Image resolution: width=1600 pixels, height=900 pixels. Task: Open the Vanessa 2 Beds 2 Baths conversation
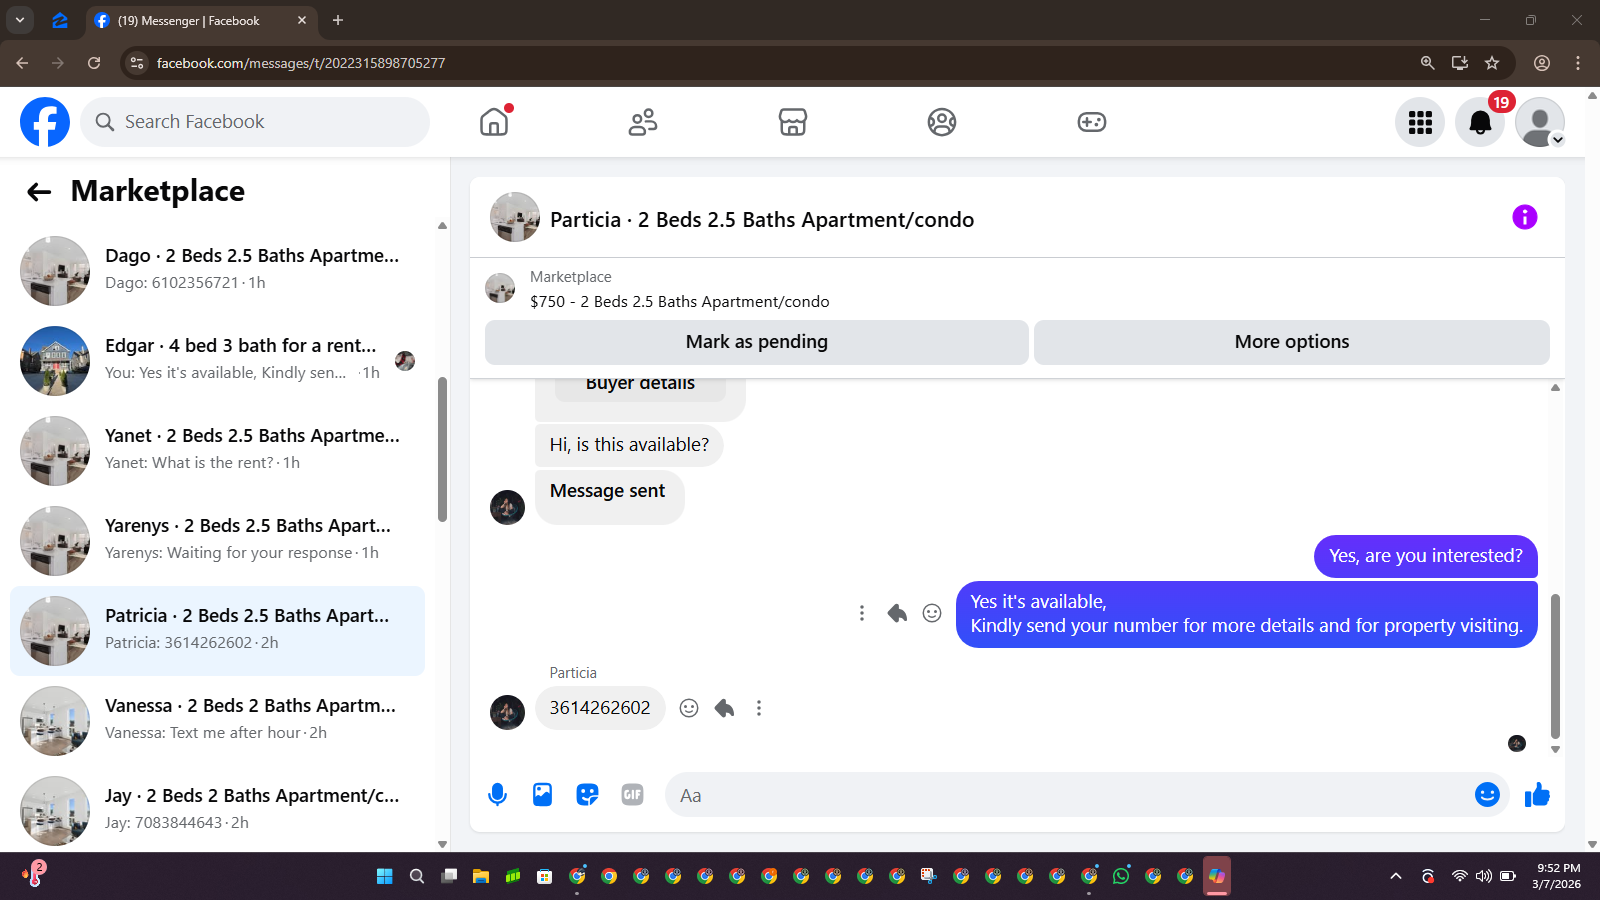[x=217, y=721]
